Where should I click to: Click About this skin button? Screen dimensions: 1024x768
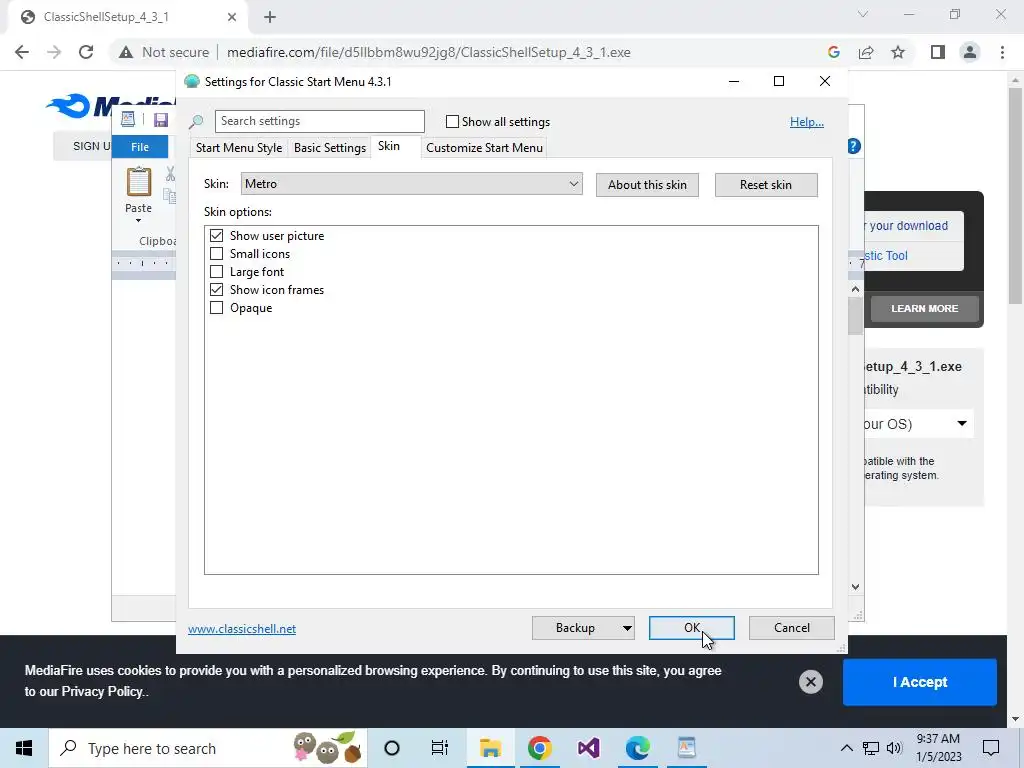[x=647, y=185]
